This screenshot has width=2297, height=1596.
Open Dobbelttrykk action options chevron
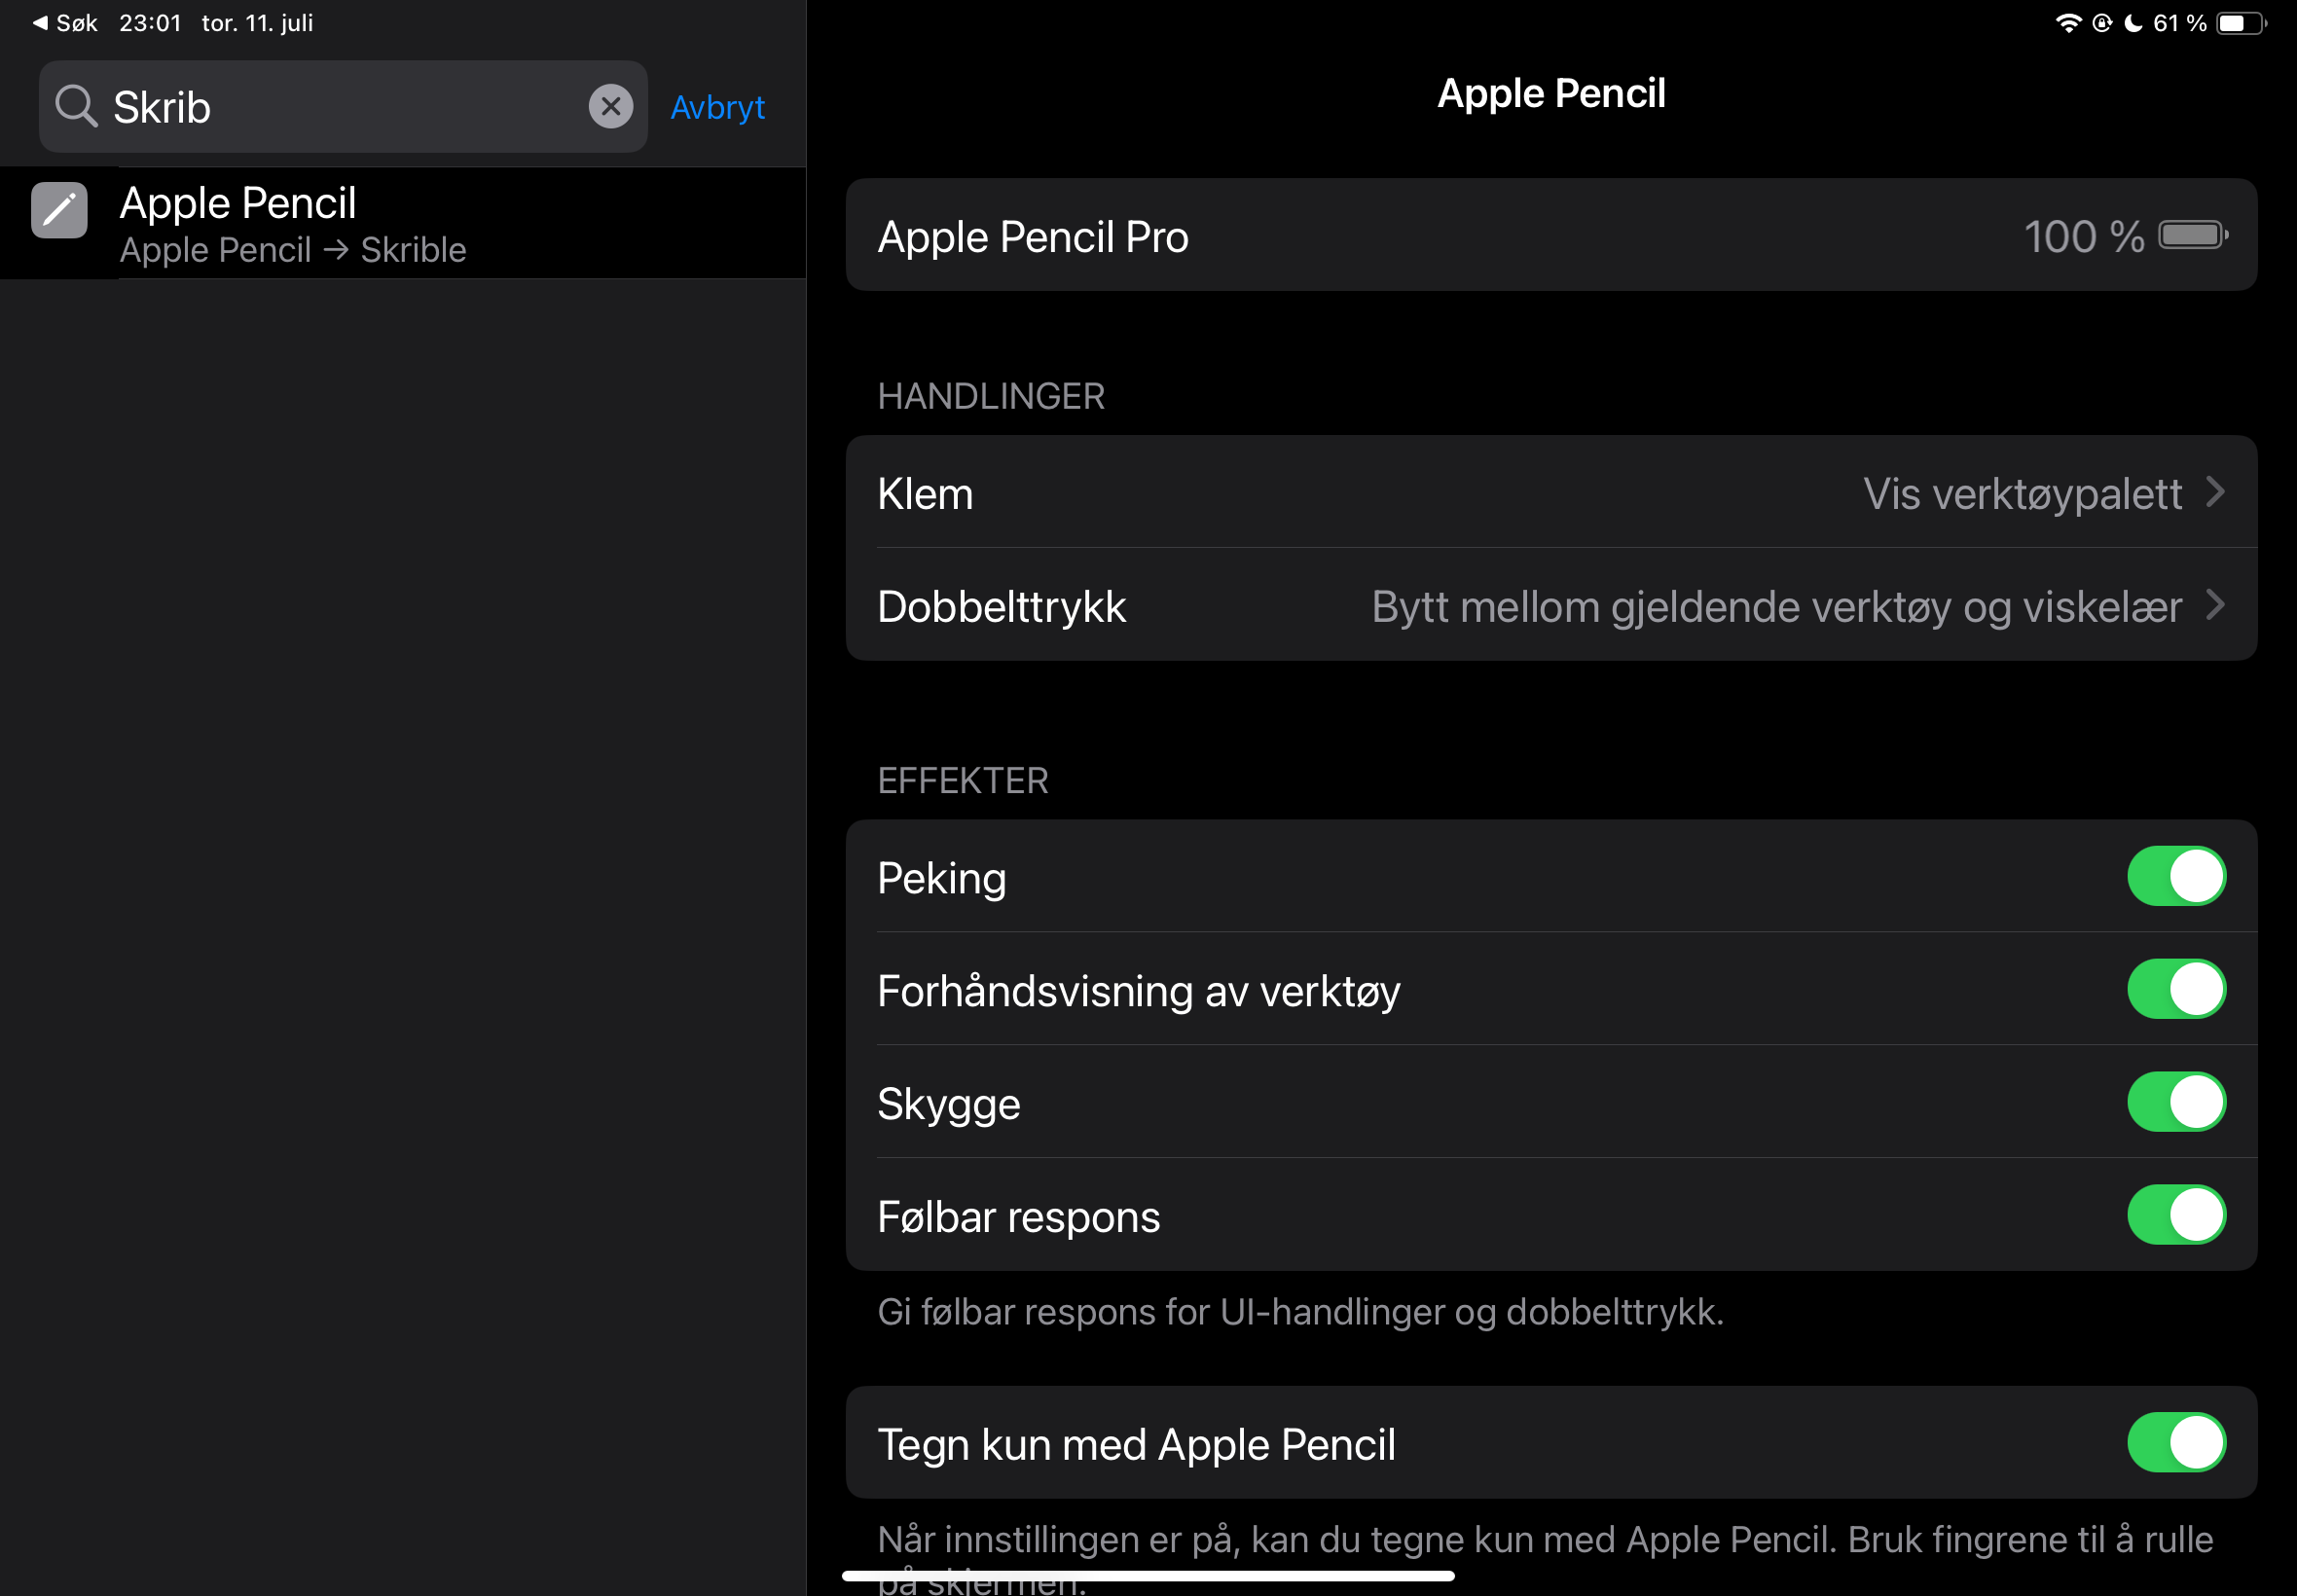pyautogui.click(x=2215, y=605)
